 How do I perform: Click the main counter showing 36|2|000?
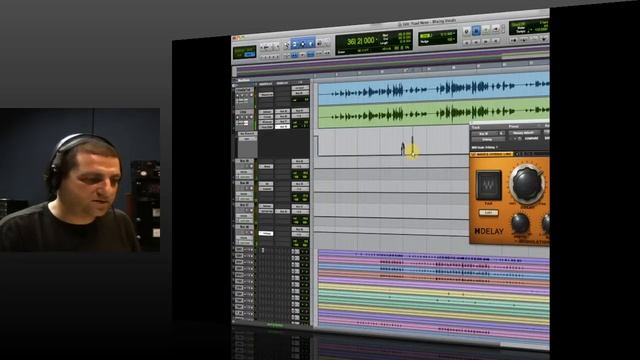tap(361, 41)
